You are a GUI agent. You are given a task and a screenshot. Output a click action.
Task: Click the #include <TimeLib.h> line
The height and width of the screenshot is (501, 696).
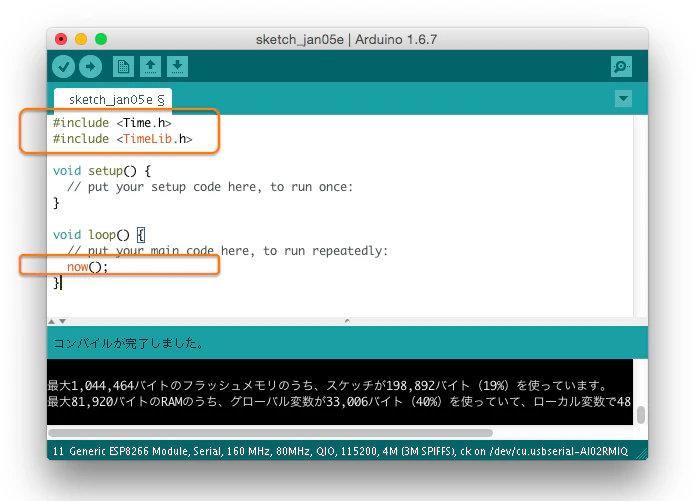[123, 139]
